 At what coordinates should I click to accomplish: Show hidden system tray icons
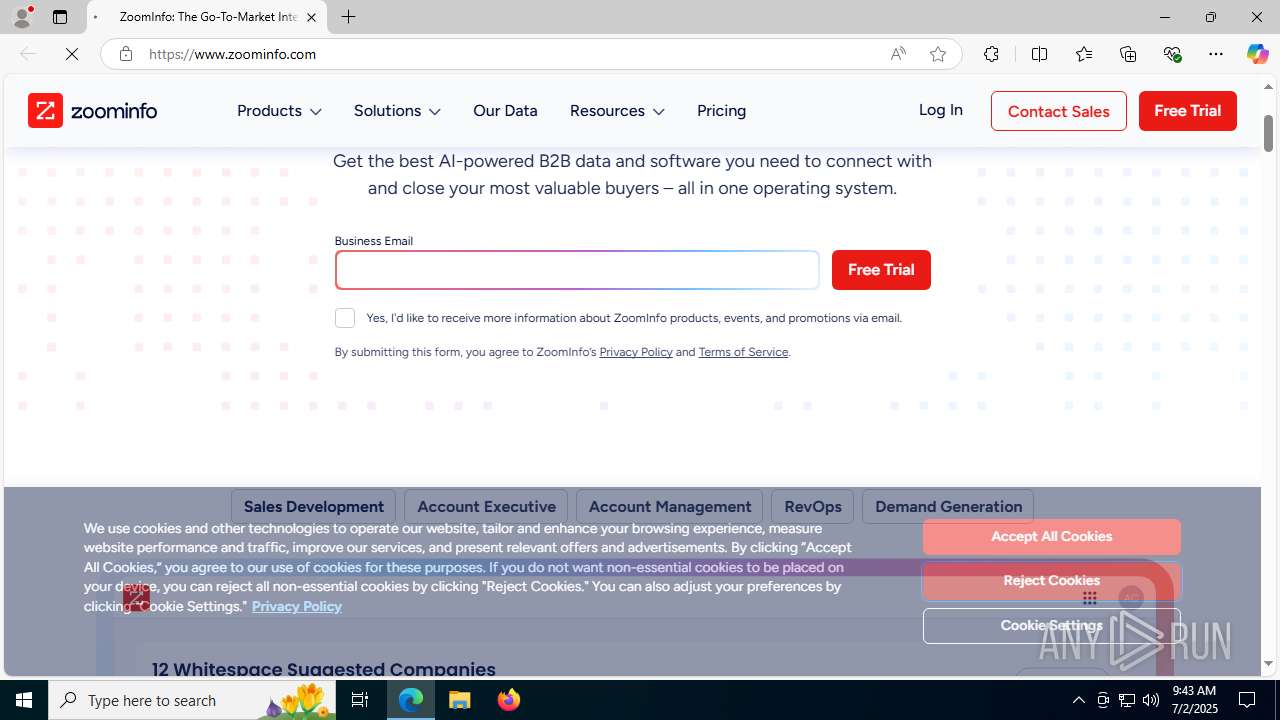point(1078,700)
